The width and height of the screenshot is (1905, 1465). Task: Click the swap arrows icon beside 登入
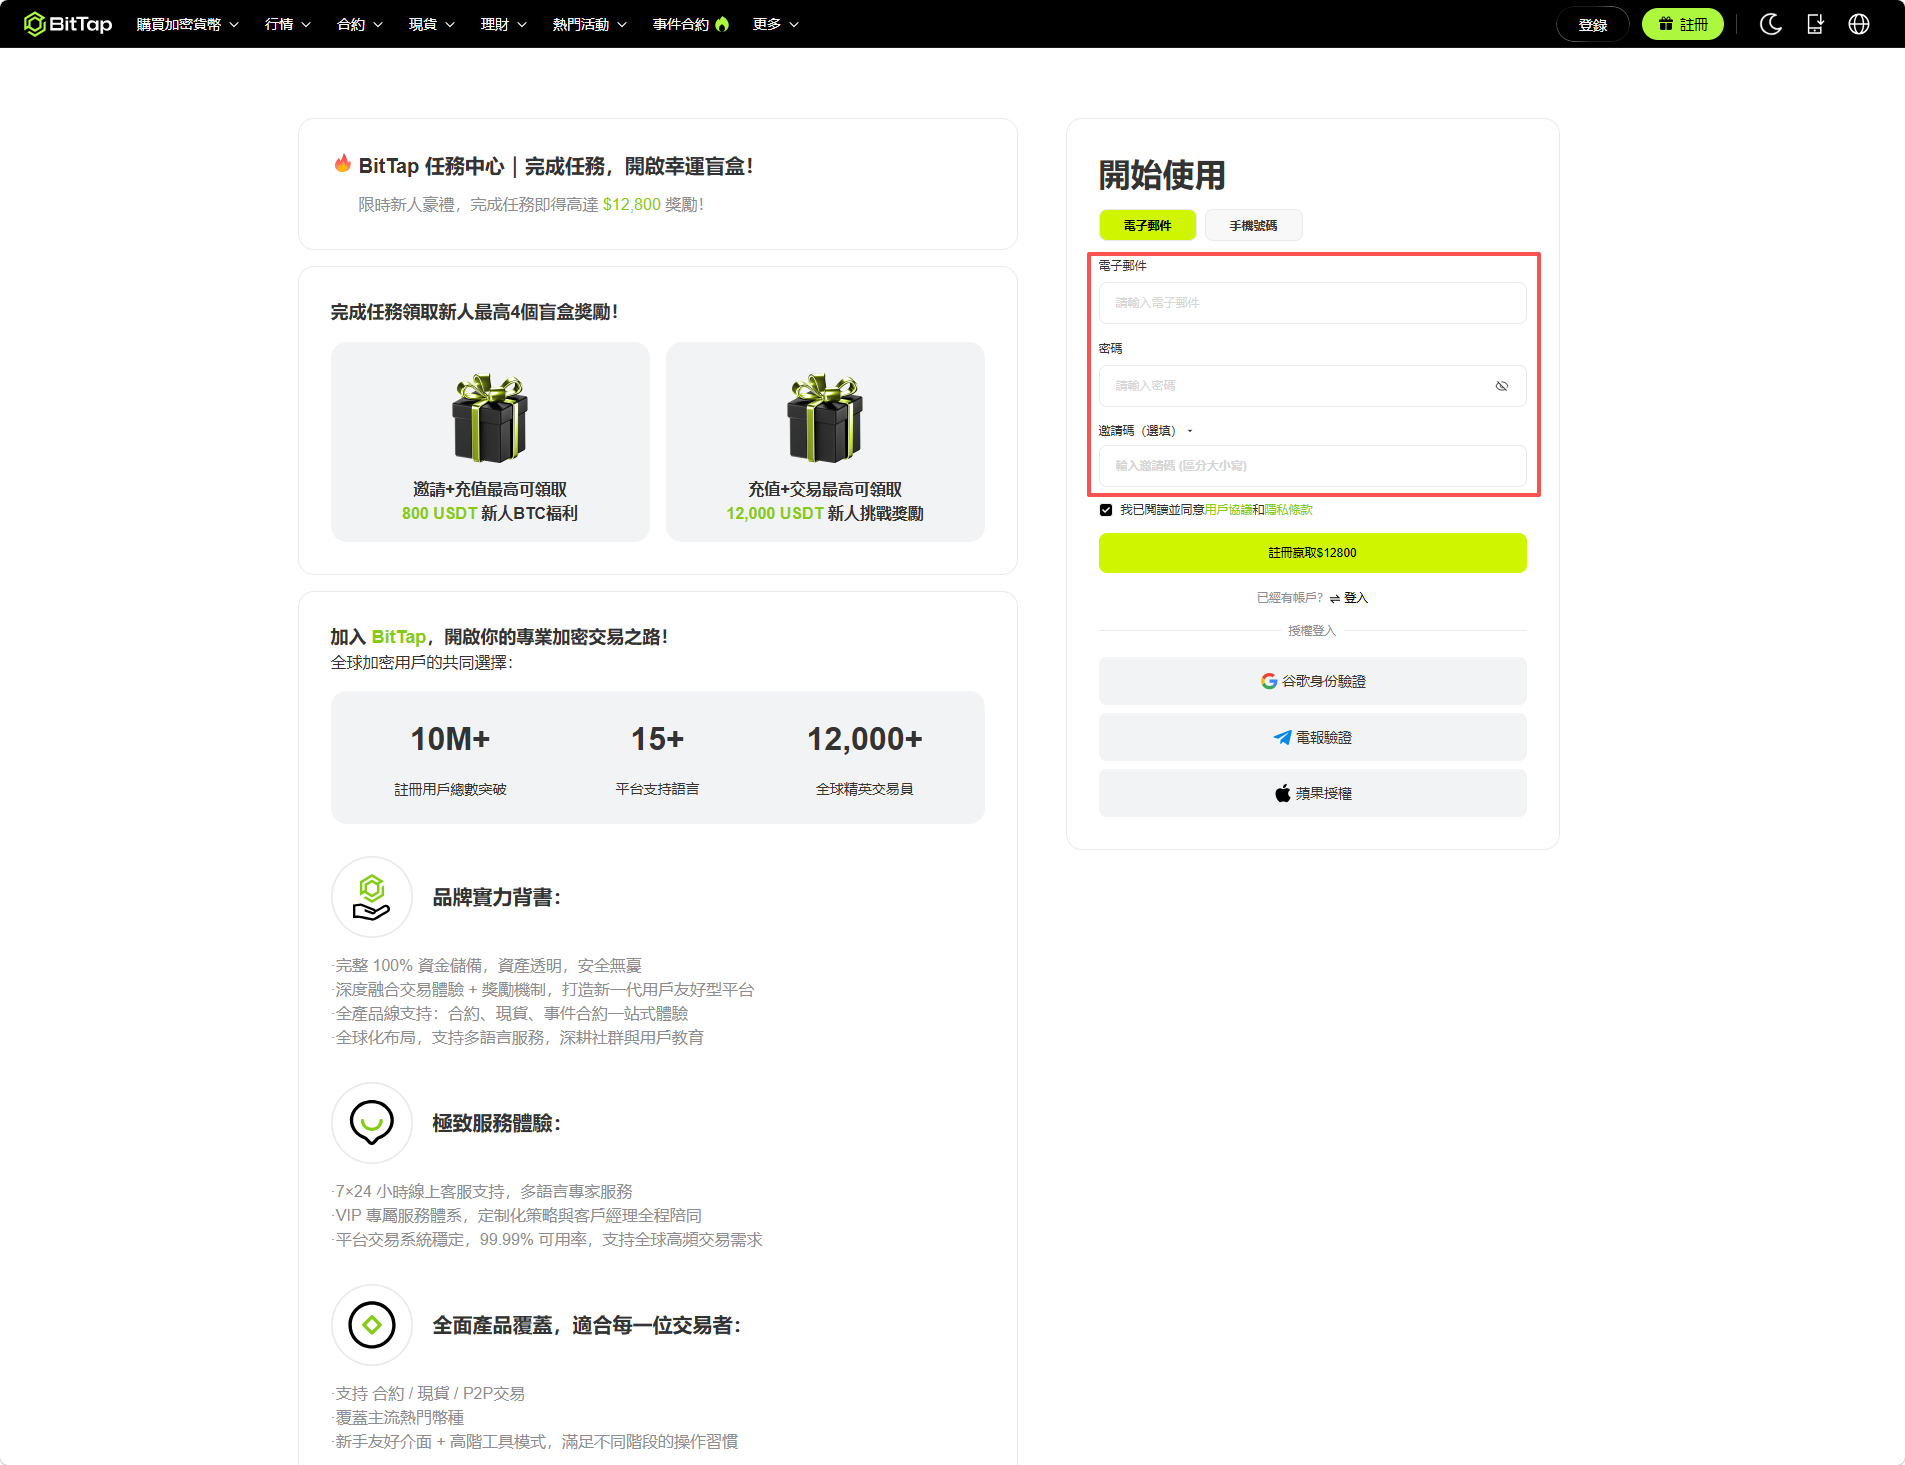1334,598
